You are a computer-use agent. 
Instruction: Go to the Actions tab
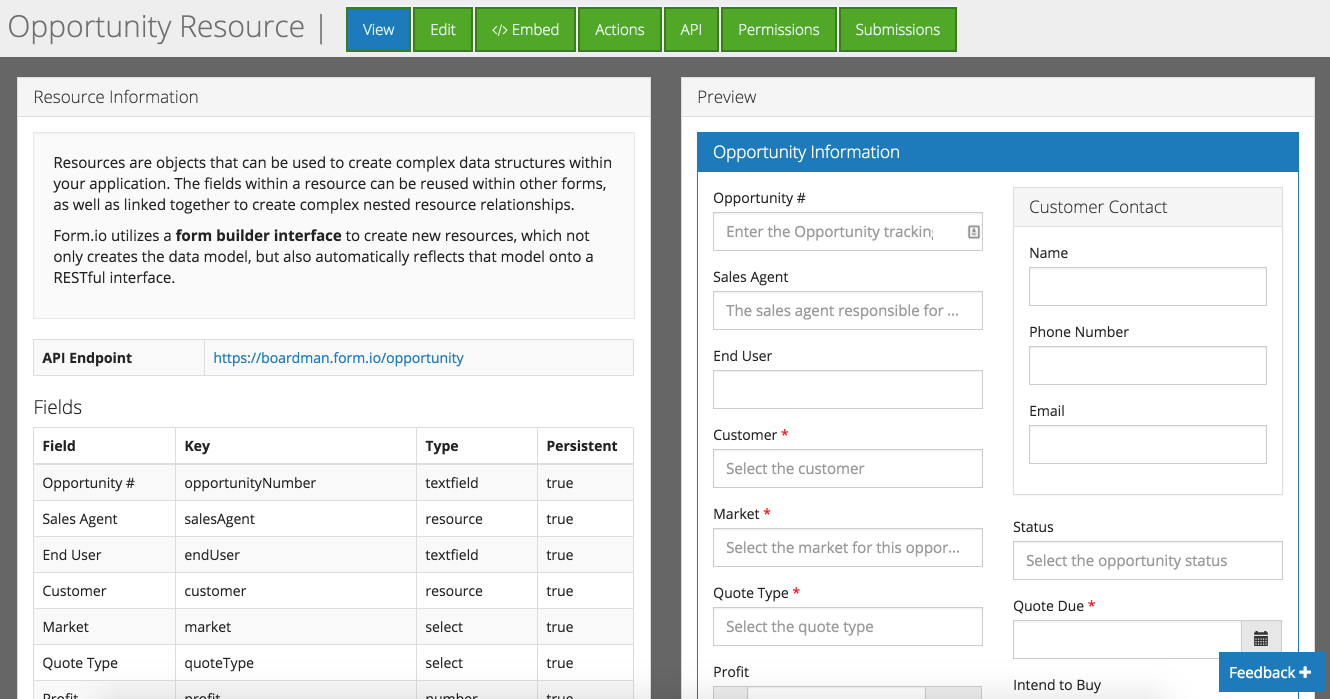[x=619, y=30]
